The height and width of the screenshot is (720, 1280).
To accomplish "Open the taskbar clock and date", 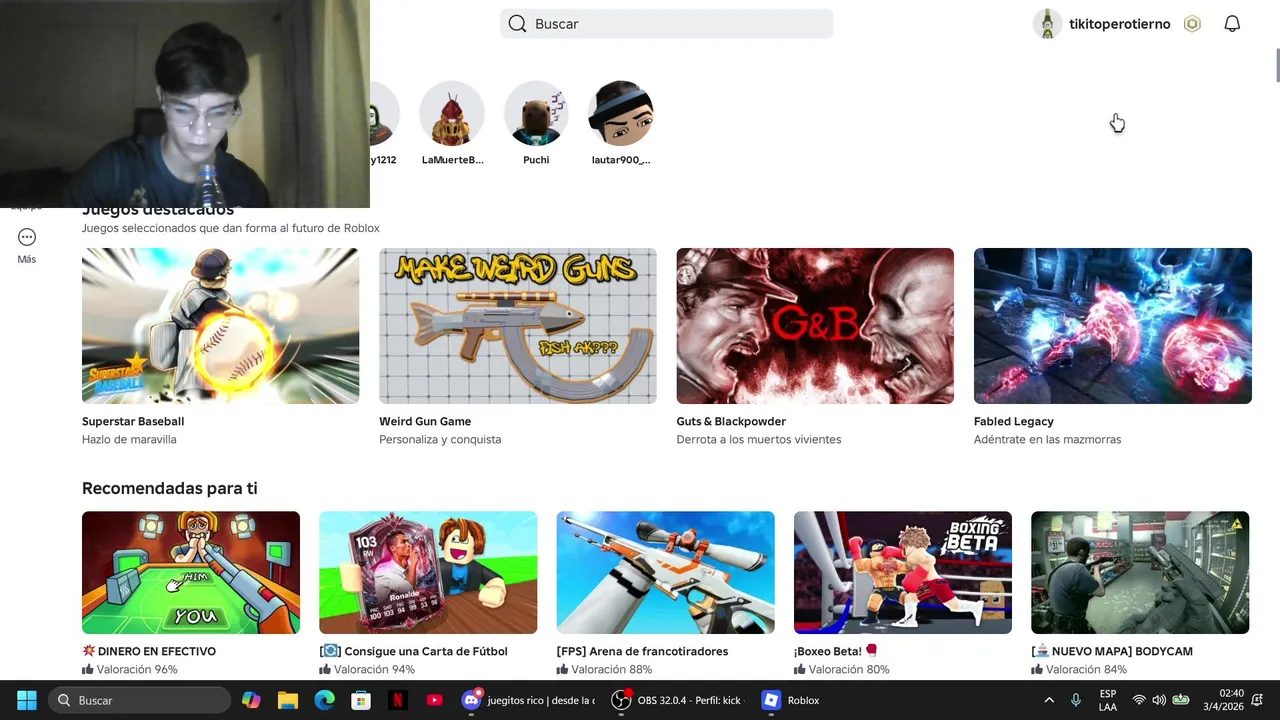I will coord(1223,700).
